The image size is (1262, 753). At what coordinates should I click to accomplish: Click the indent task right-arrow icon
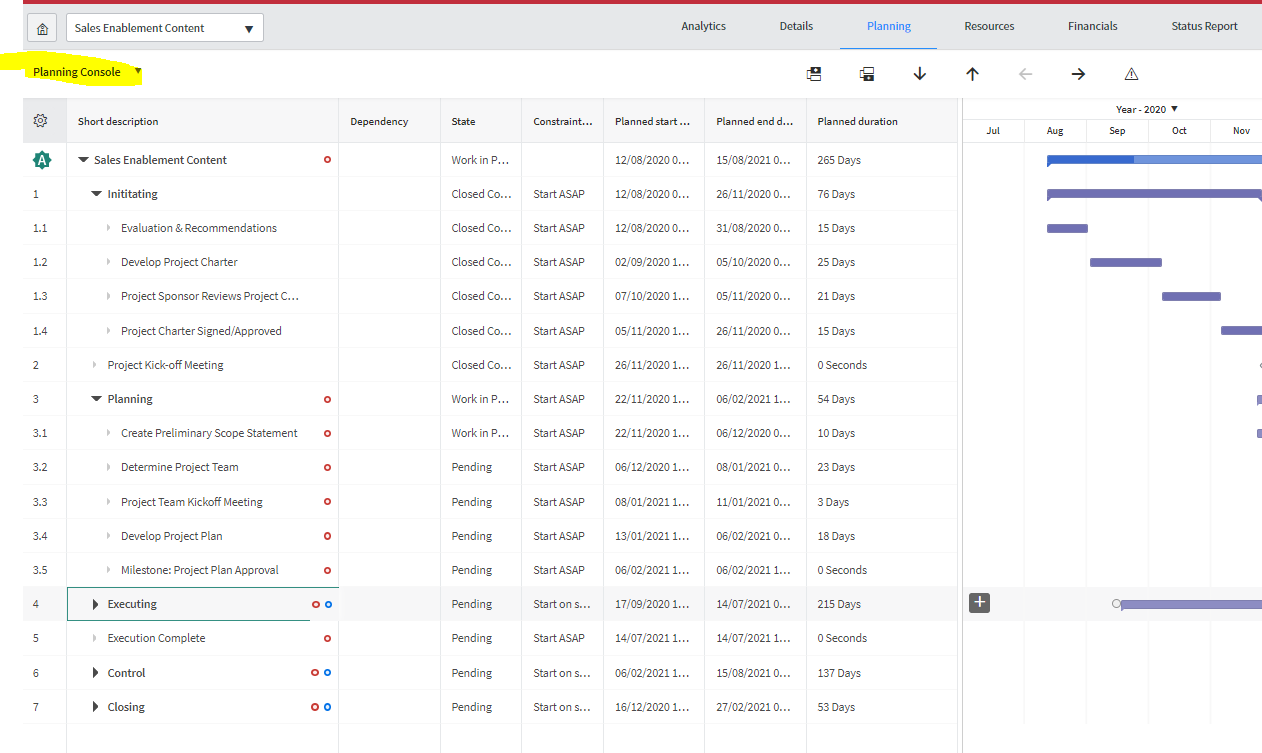click(1077, 73)
